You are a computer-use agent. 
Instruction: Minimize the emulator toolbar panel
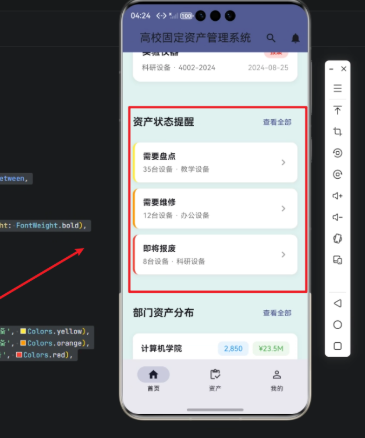coord(331,69)
